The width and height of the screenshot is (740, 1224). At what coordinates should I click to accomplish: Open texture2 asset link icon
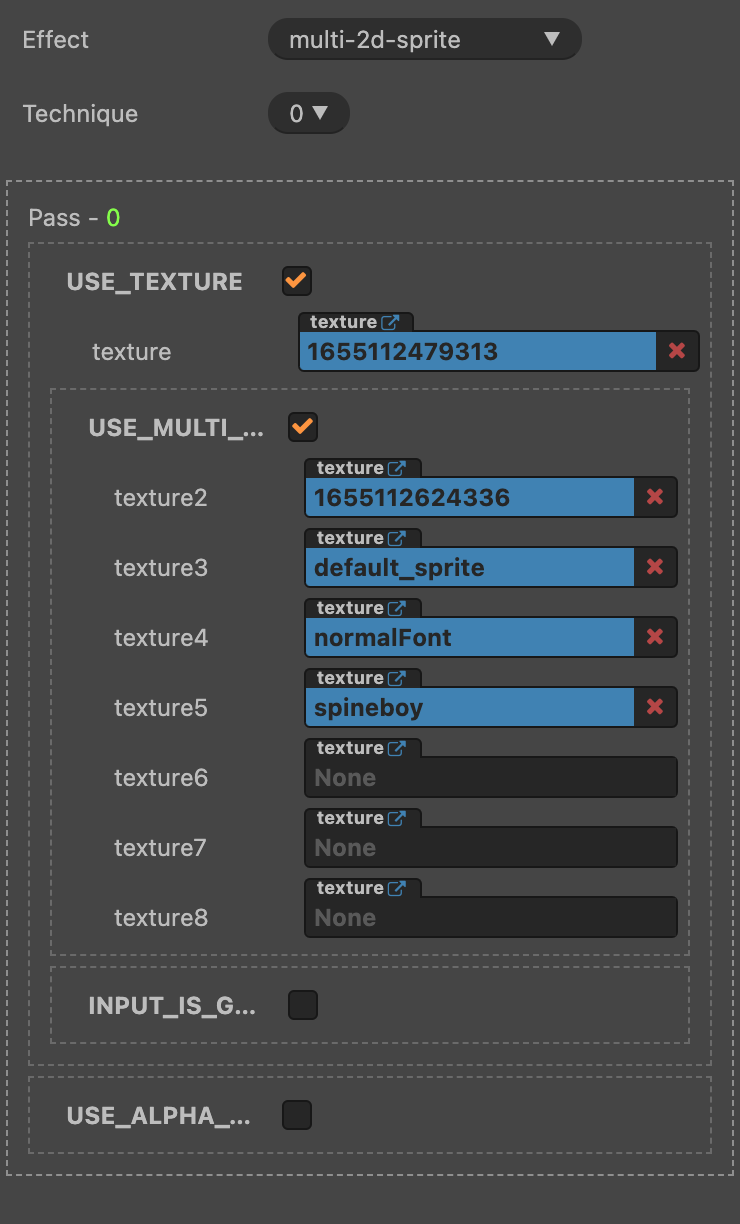click(398, 468)
